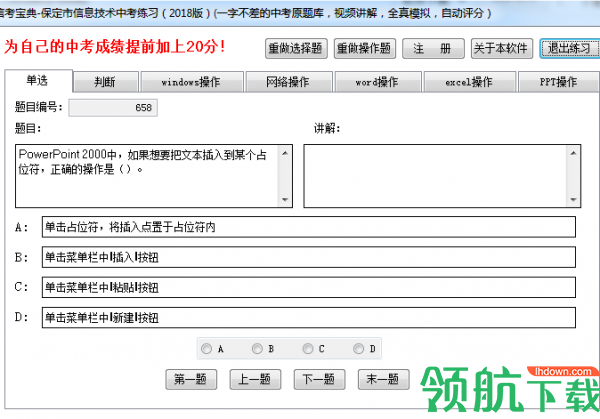Image resolution: width=600 pixels, height=419 pixels.
Task: Open the PPT操作 tab
Action: point(558,82)
